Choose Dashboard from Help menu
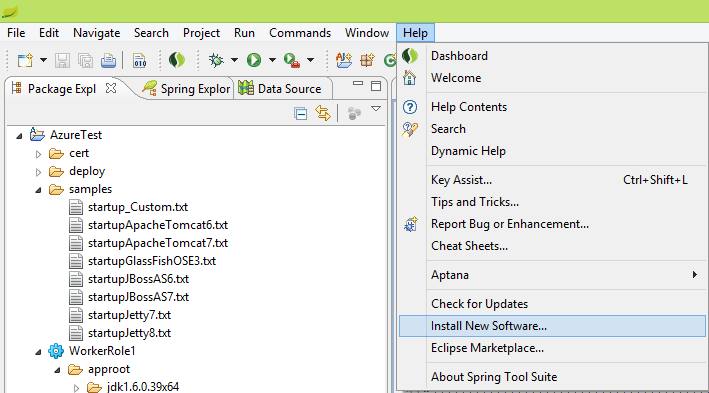The height and width of the screenshot is (393, 709). coord(552,56)
